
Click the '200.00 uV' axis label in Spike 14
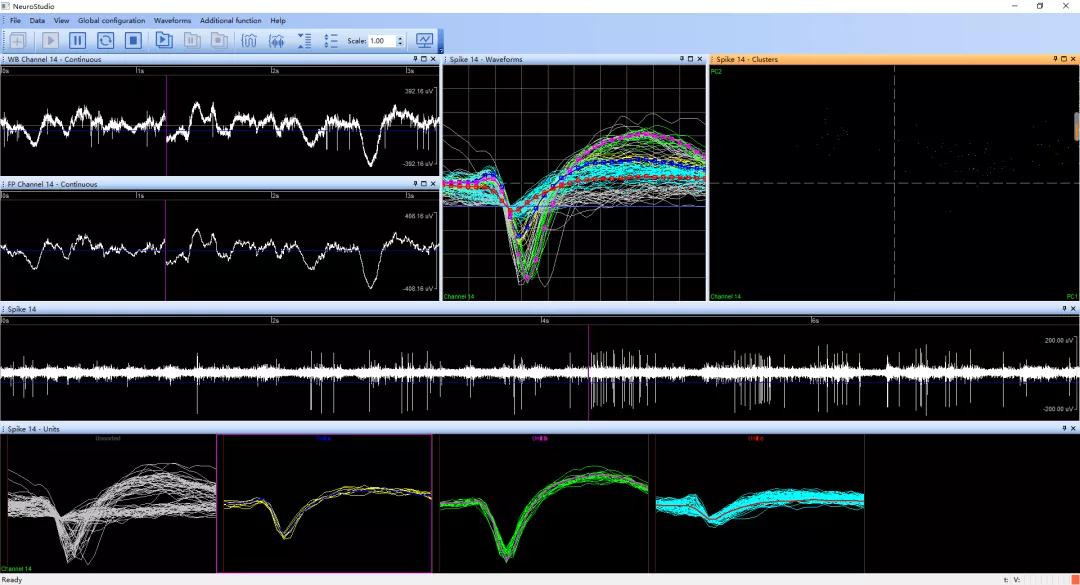pyautogui.click(x=1059, y=340)
